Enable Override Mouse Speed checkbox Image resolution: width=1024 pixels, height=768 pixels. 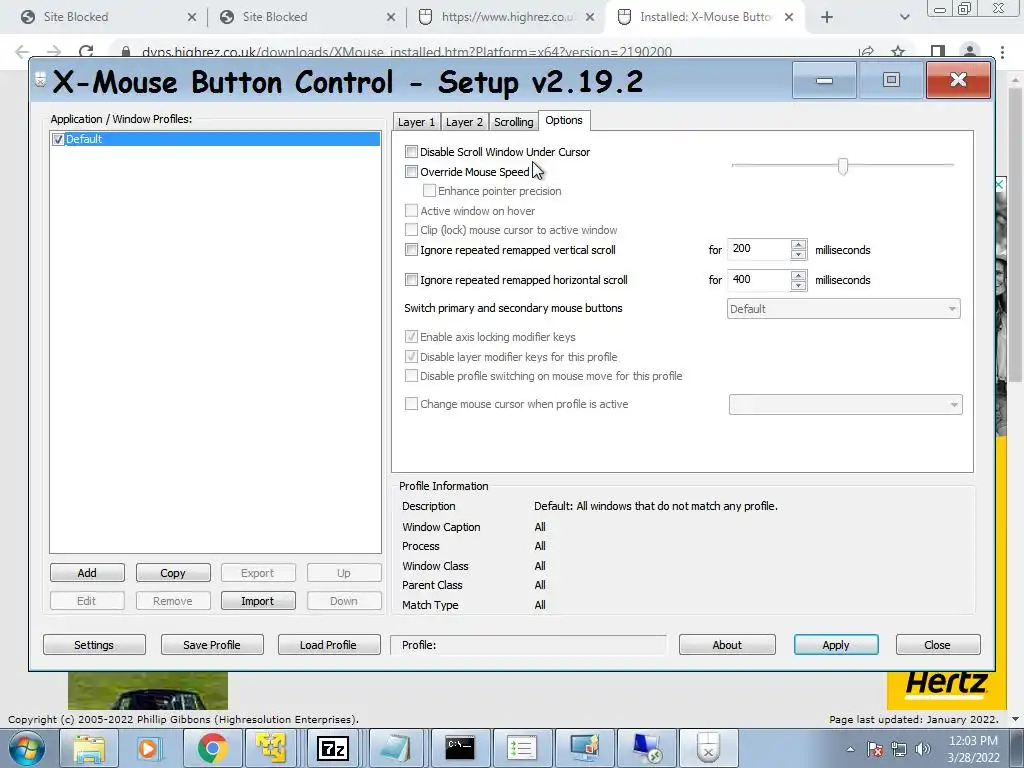pyautogui.click(x=411, y=172)
